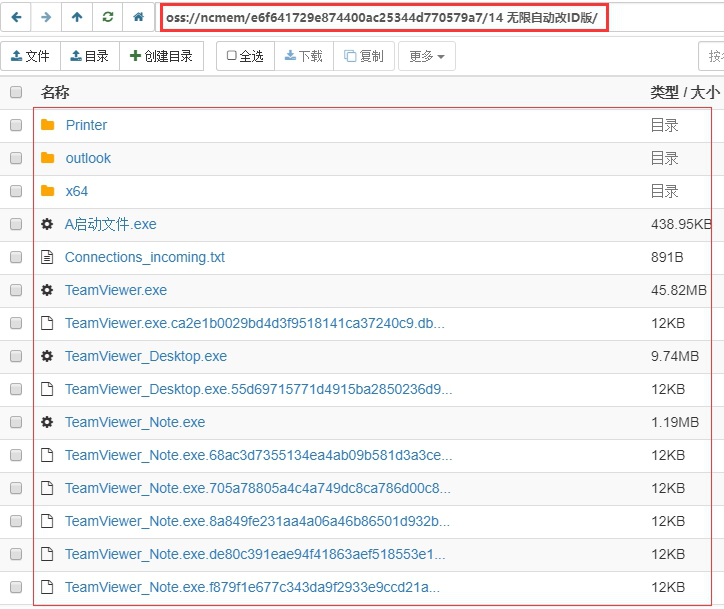Click file icon of TeamViewer_Note.exe.8a849f entry

pos(47,521)
